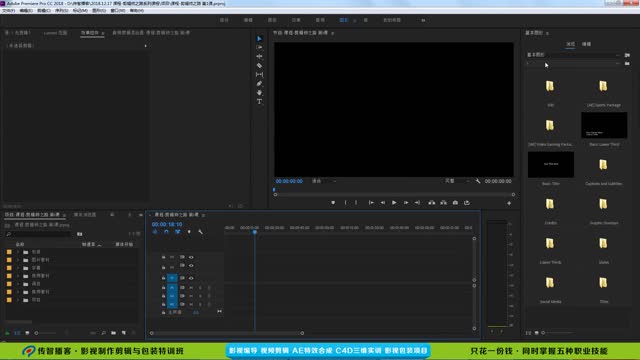This screenshot has width=640, height=360.
Task: Expand the 字幕 bin
Action: [18, 268]
